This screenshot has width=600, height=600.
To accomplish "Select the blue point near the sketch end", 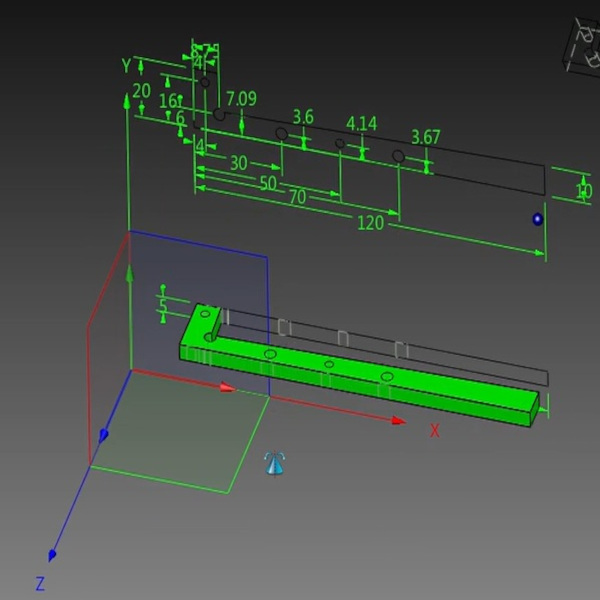I will (x=538, y=219).
